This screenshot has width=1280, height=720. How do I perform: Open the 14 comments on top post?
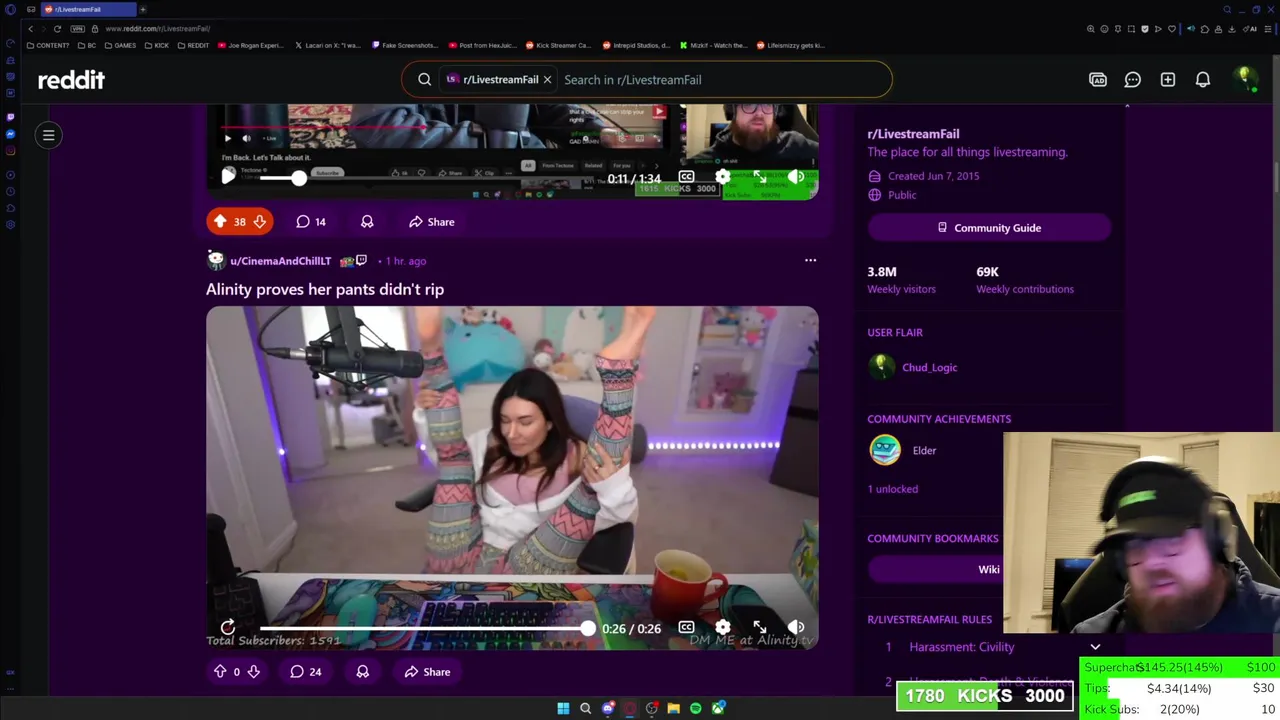pos(311,222)
